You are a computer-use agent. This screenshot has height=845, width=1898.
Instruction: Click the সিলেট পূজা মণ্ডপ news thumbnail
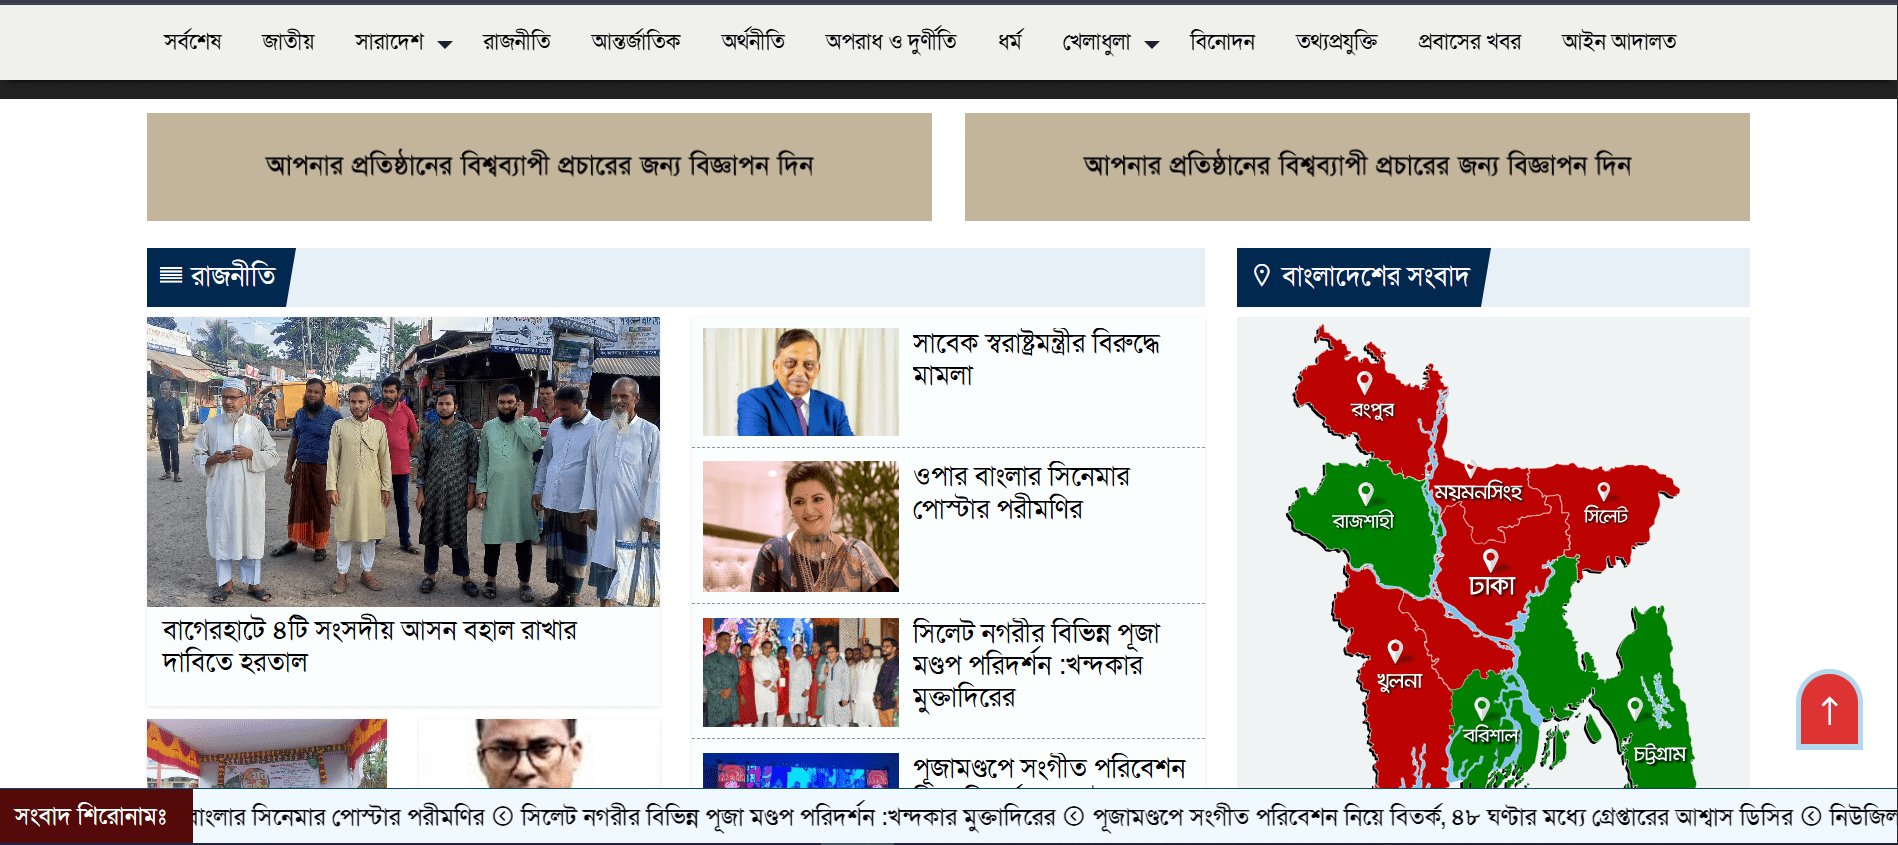801,672
